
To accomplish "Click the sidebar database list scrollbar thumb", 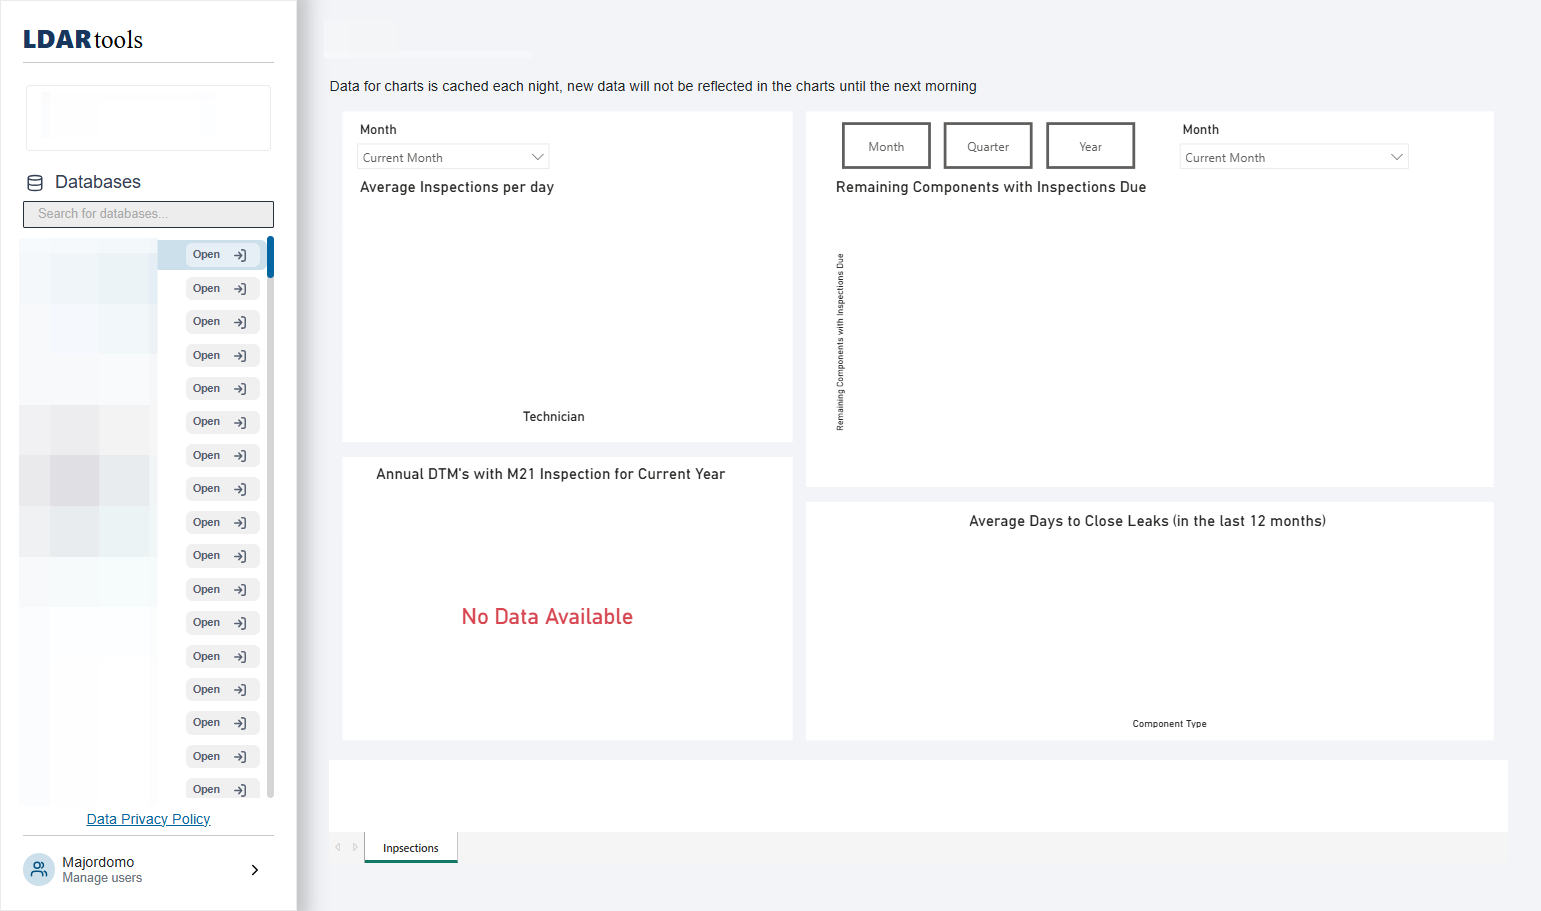I will click(270, 257).
